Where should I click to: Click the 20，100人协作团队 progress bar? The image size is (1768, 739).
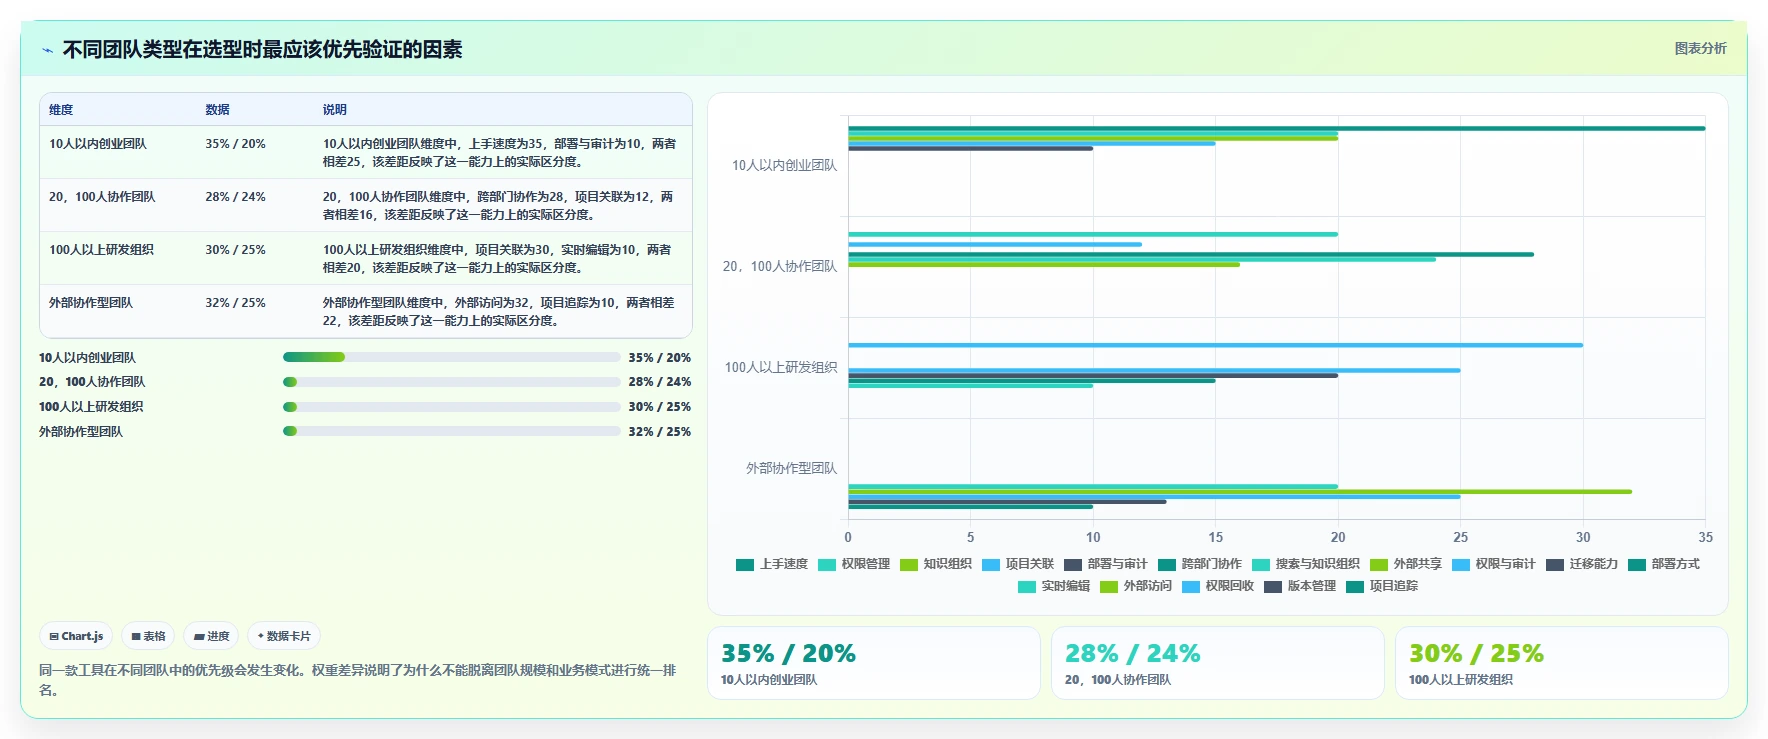tap(452, 382)
